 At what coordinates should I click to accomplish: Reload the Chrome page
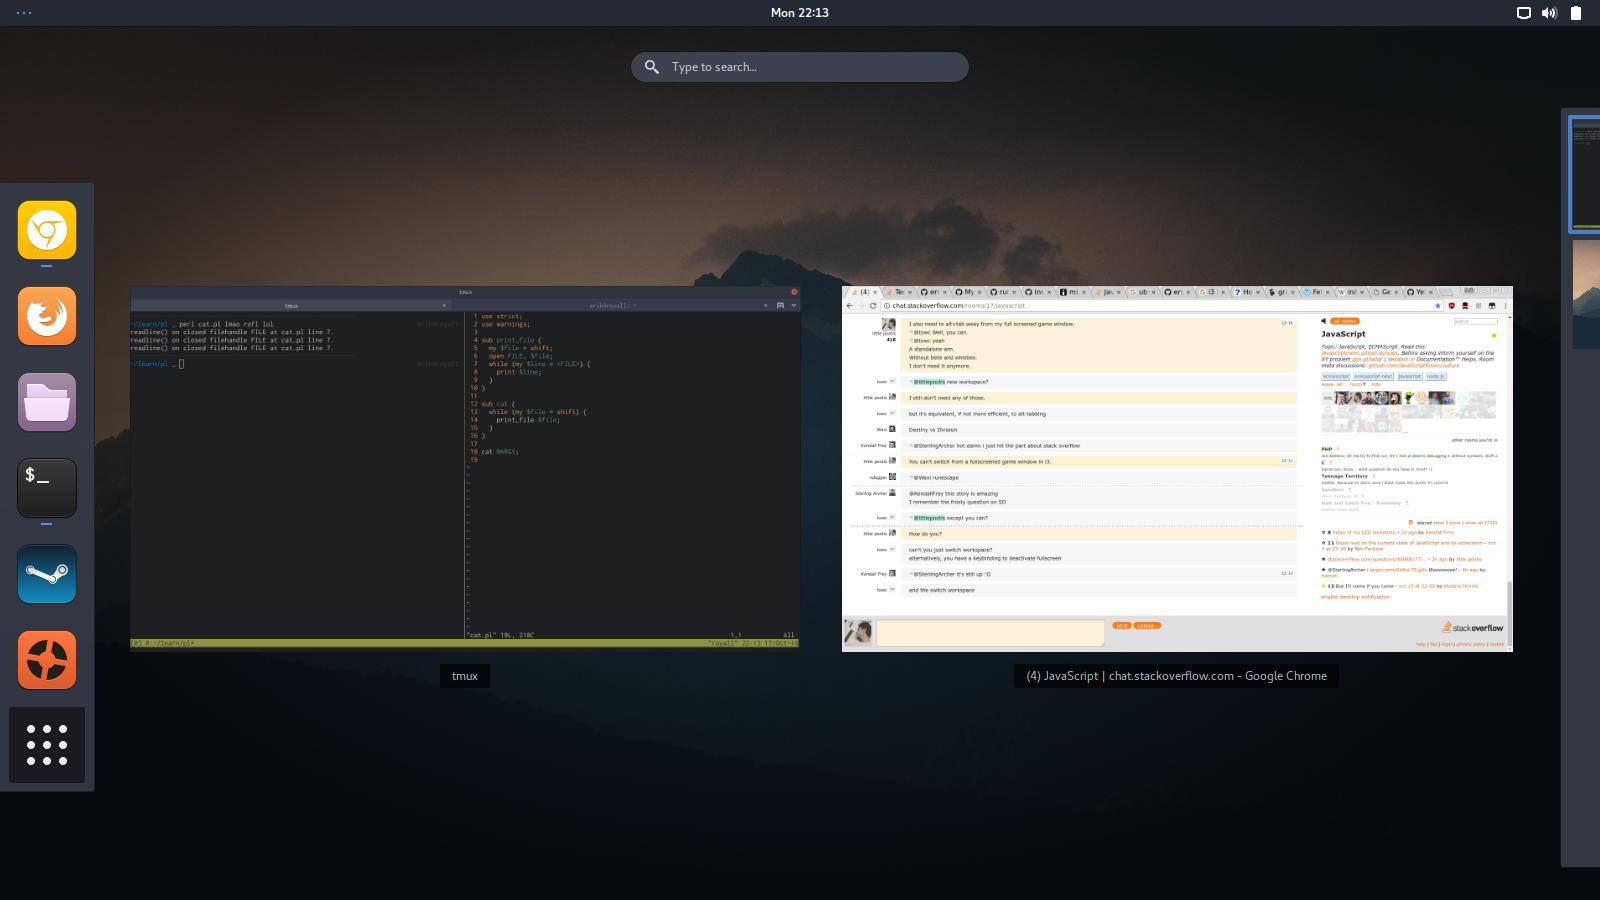click(x=873, y=306)
